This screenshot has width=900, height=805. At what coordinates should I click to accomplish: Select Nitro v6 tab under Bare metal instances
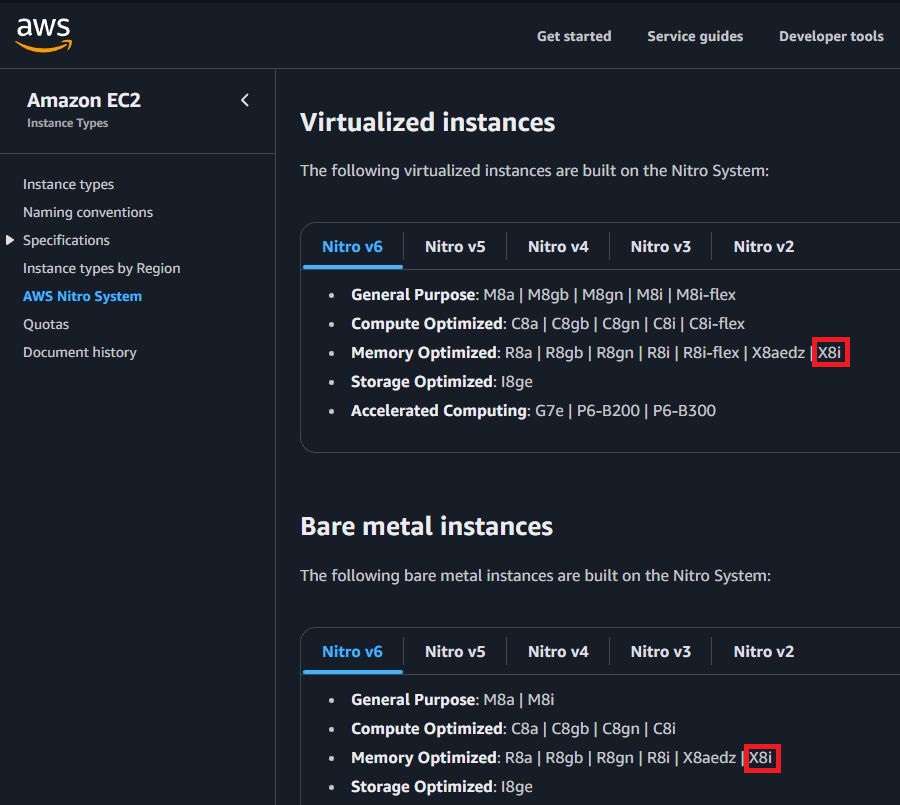click(352, 651)
